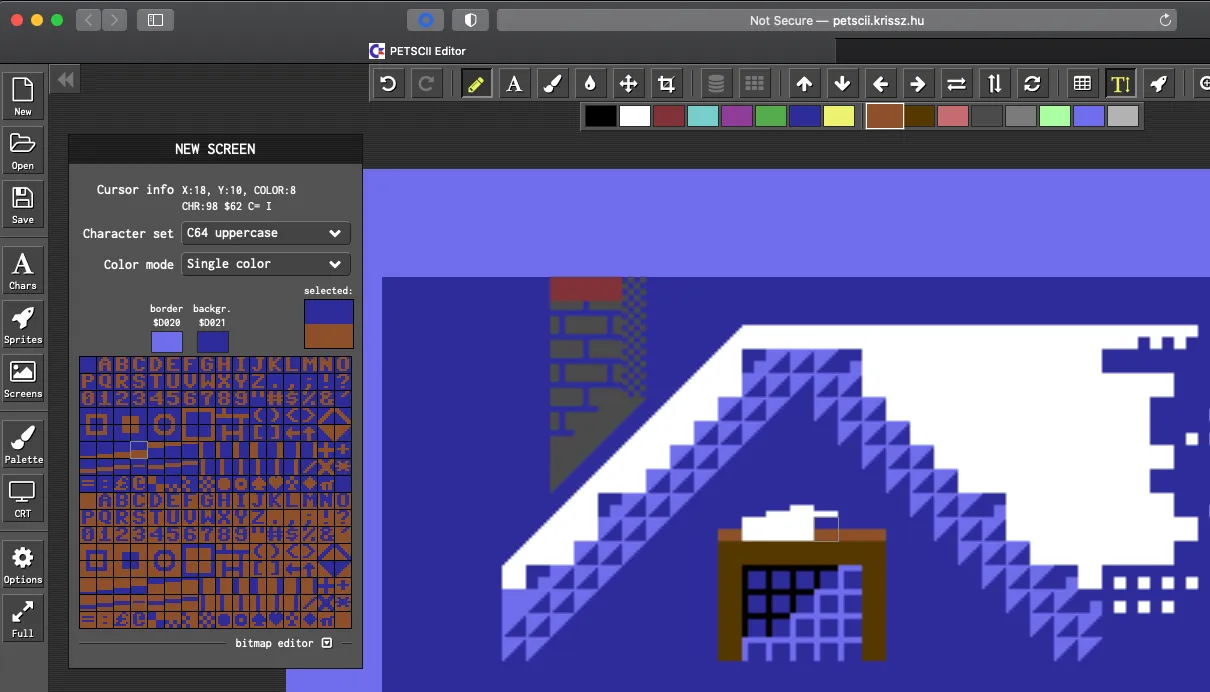This screenshot has width=1210, height=692.
Task: Pick the dark red palette color
Action: 669,116
